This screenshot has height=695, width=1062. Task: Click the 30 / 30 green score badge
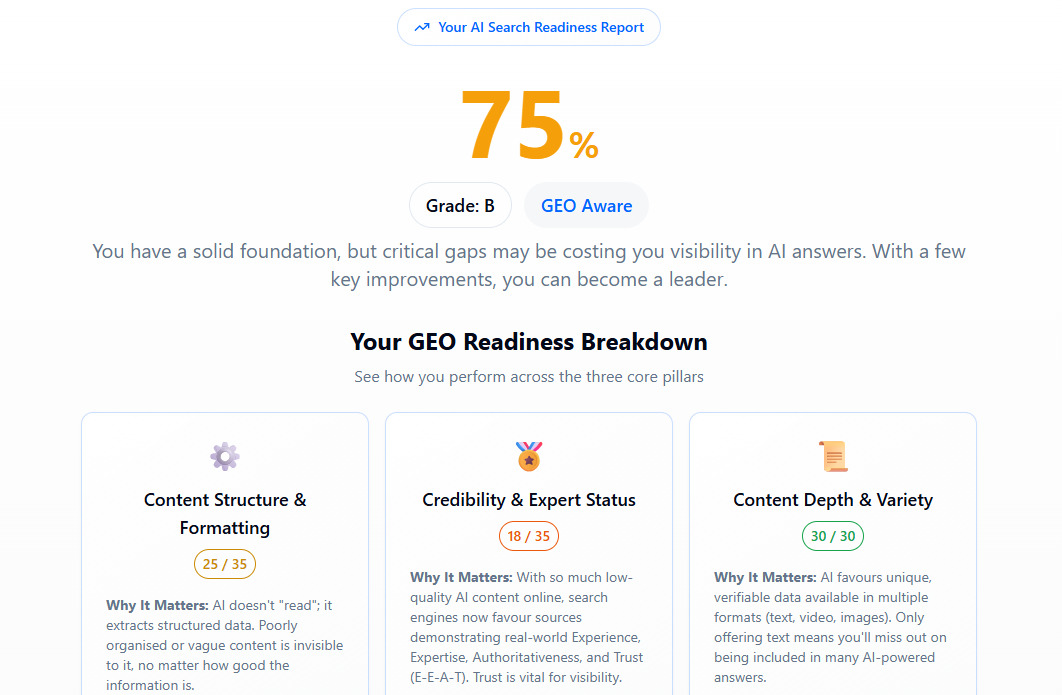(832, 536)
